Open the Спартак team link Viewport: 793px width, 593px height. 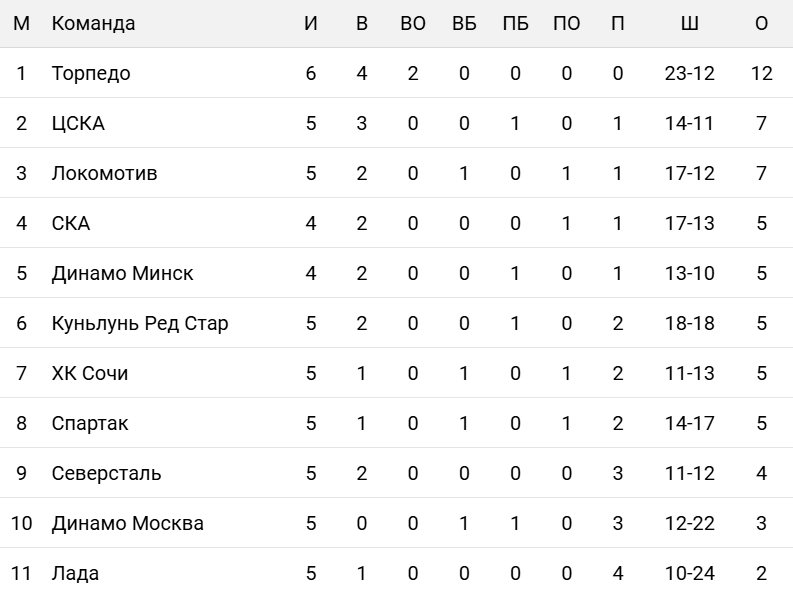(x=90, y=423)
